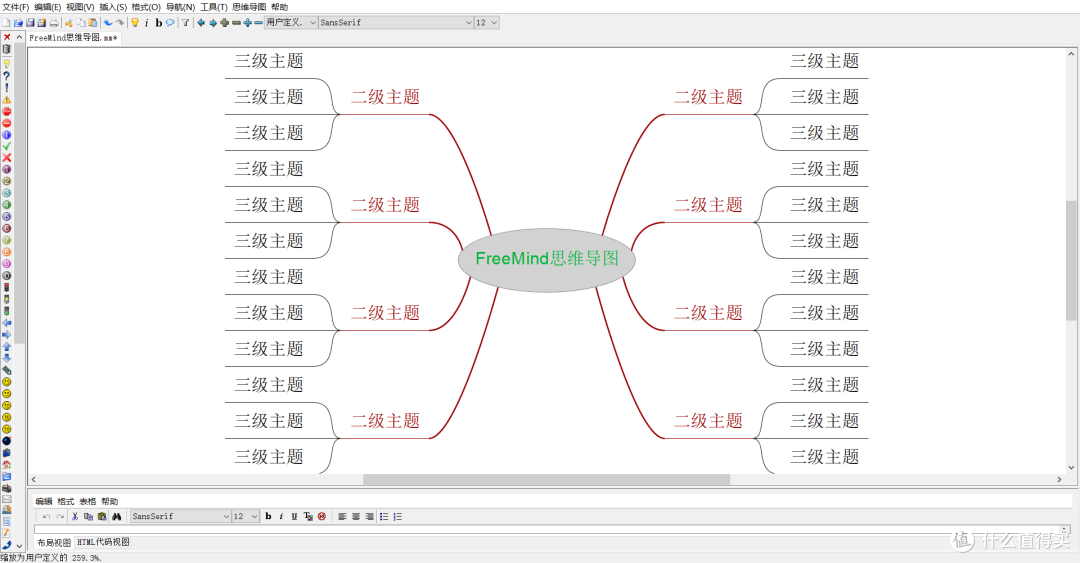
Task: Open the 用户定义 zoom dropdown
Action: (x=291, y=23)
